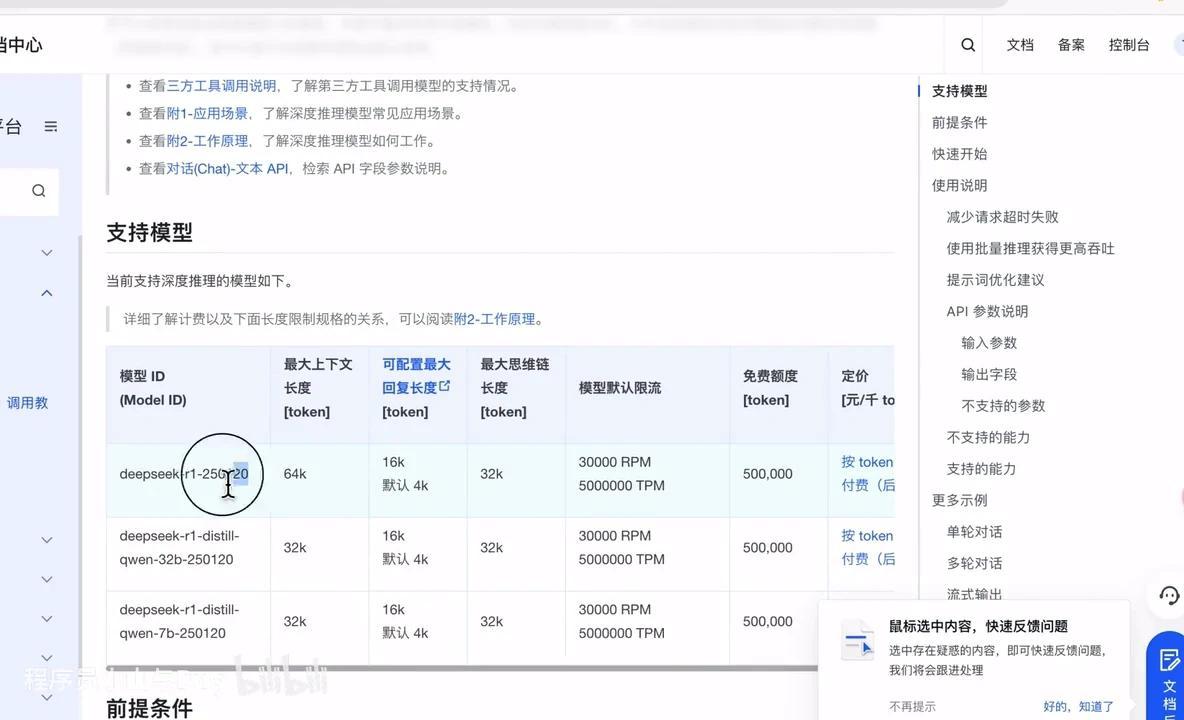Screen dimensions: 1184x720
Task: Click the search magnifier icon in header
Action: tap(967, 45)
